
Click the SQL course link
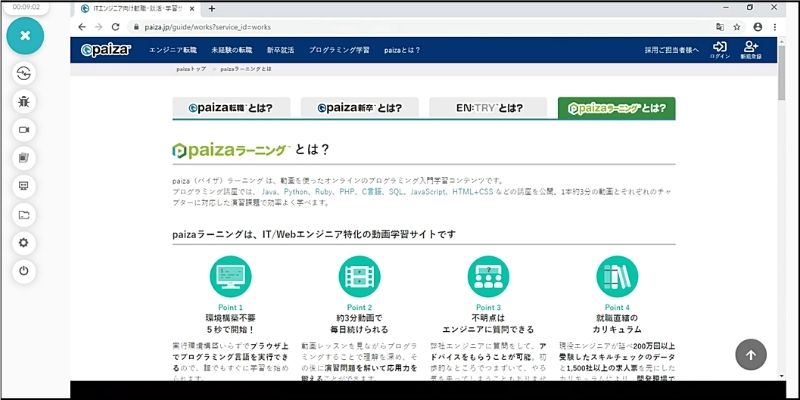click(x=396, y=192)
